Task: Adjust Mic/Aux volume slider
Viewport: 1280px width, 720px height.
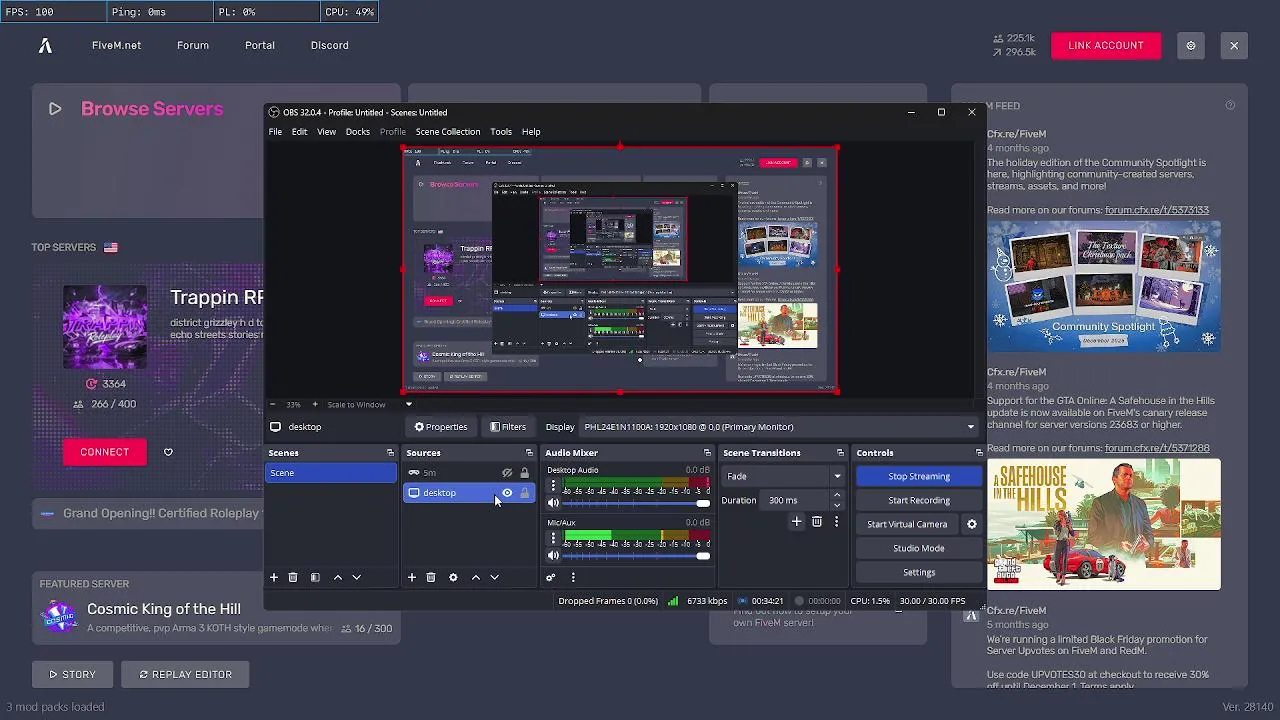Action: pyautogui.click(x=637, y=556)
